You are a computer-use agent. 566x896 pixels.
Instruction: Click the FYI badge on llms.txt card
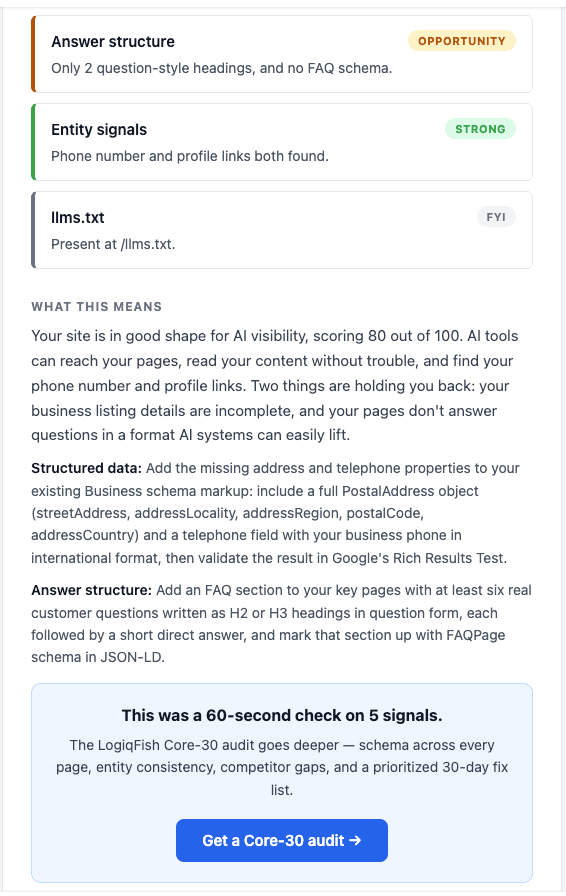pos(496,217)
